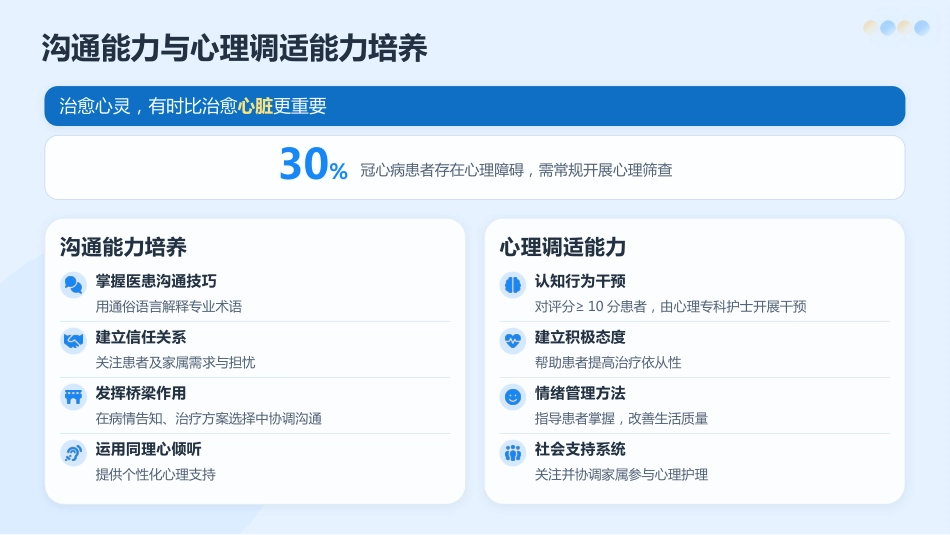Screen dimensions: 950x535
Task: Click the bridge icon beside 发挥桥梁作用
Action: (x=73, y=397)
